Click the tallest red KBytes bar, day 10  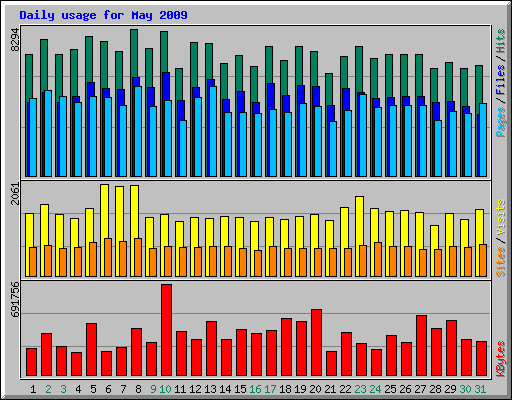[x=167, y=330]
